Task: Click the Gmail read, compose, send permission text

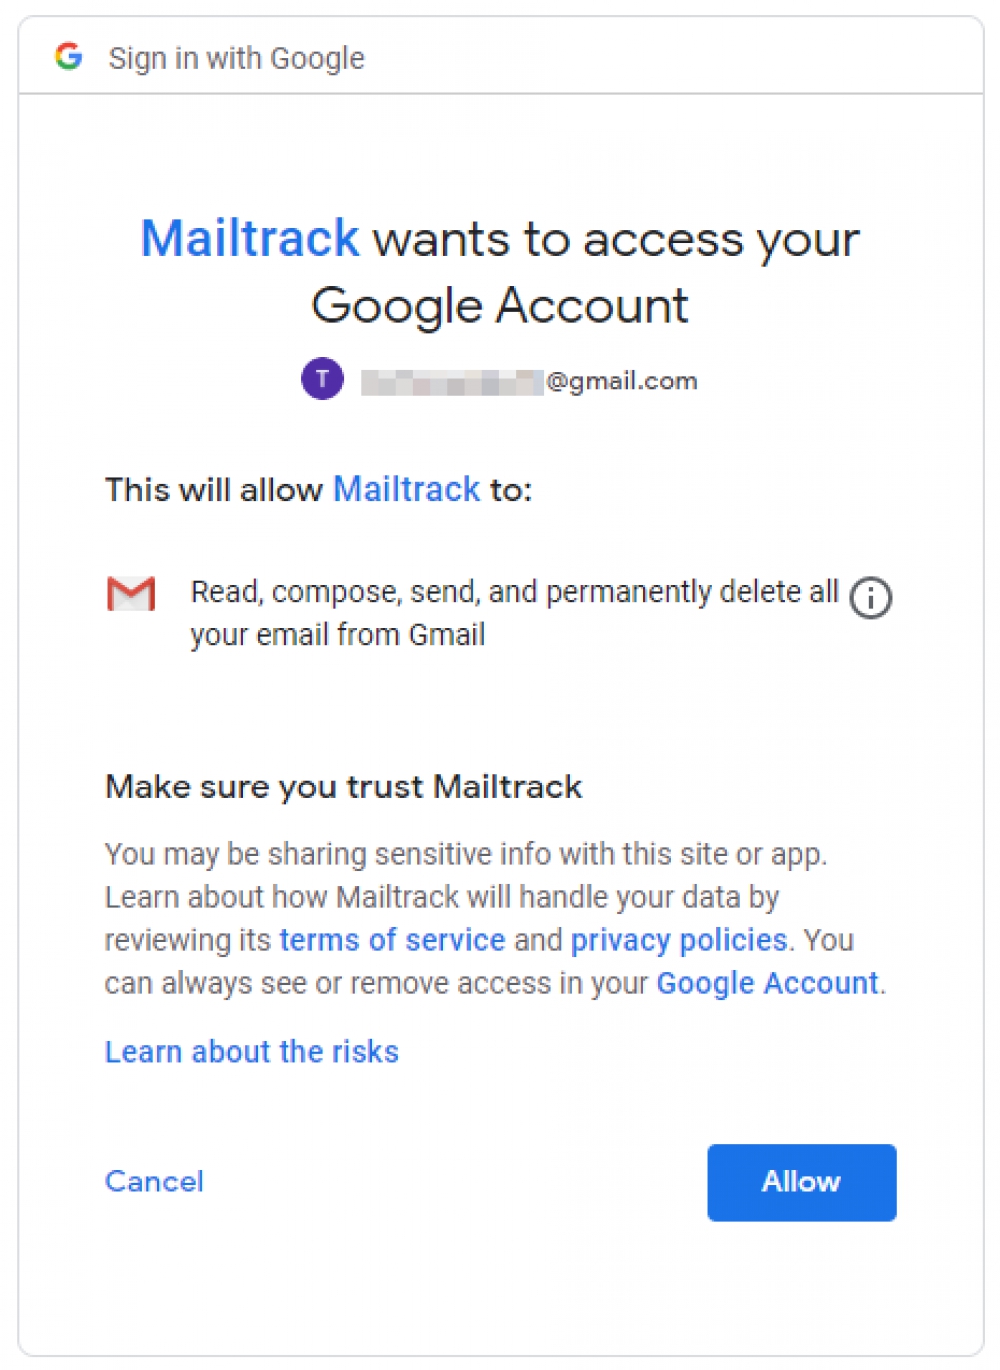Action: 515,613
